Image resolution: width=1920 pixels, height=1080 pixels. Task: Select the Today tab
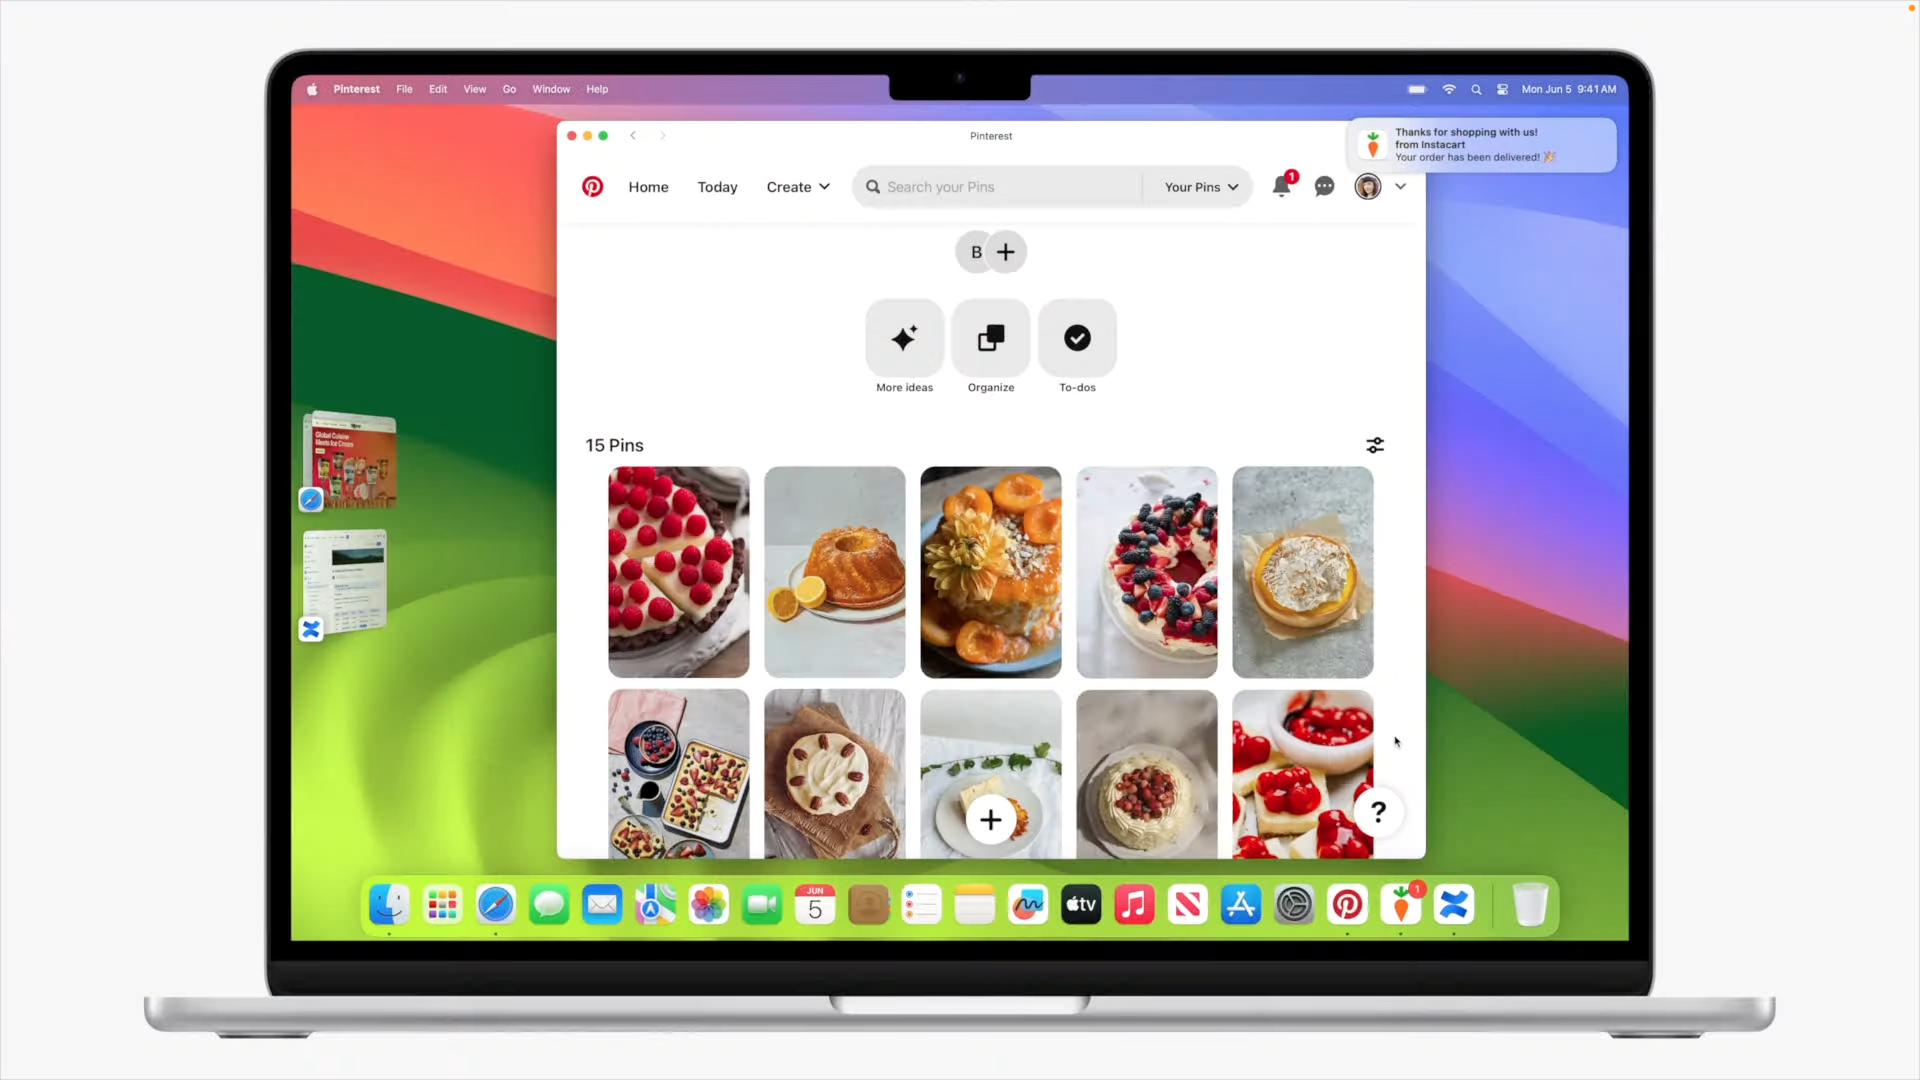click(x=716, y=186)
